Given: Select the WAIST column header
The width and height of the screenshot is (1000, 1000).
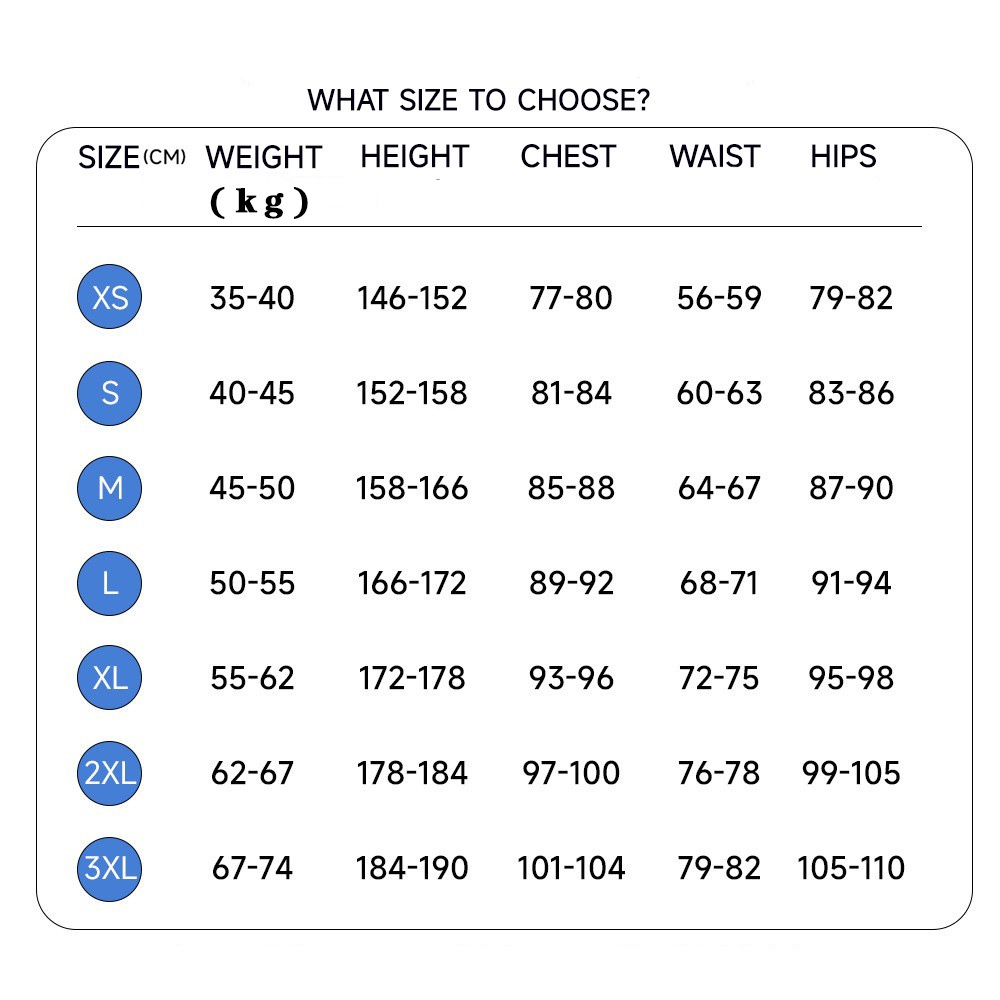Looking at the screenshot, I should pyautogui.click(x=715, y=157).
